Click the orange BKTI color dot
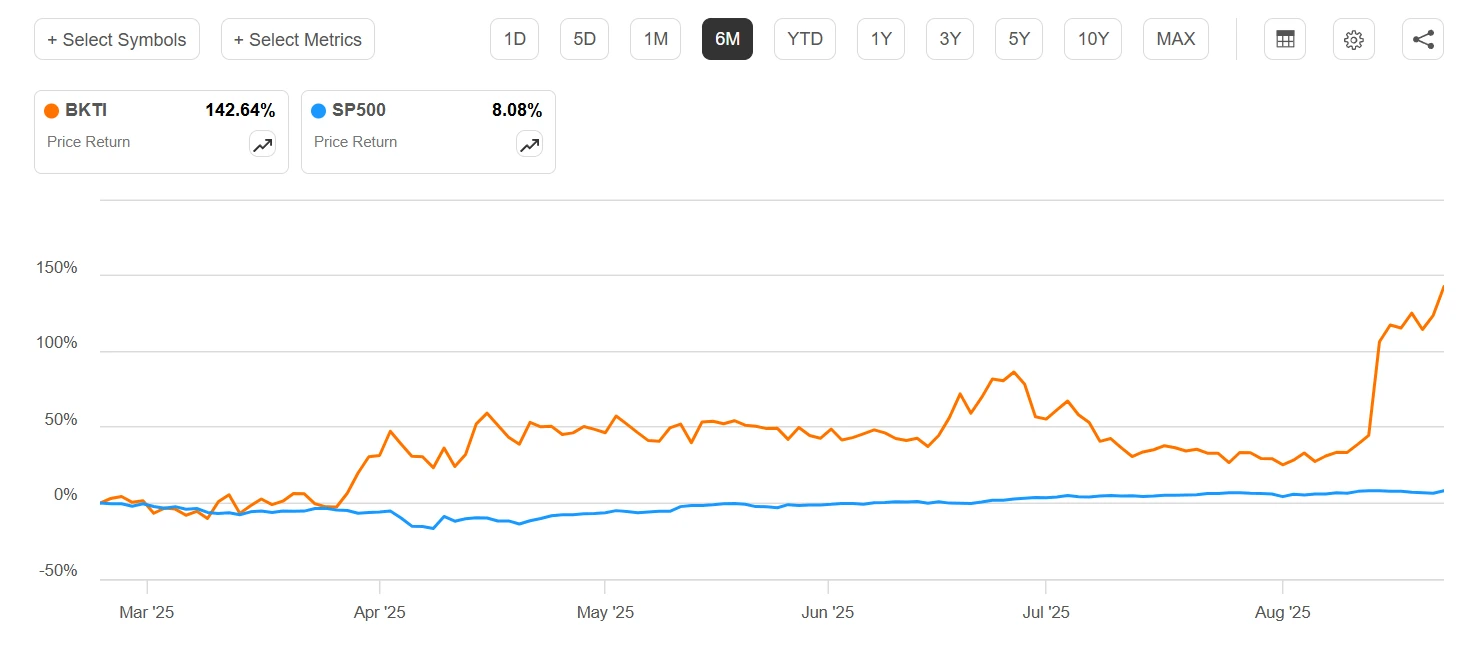 [x=52, y=111]
